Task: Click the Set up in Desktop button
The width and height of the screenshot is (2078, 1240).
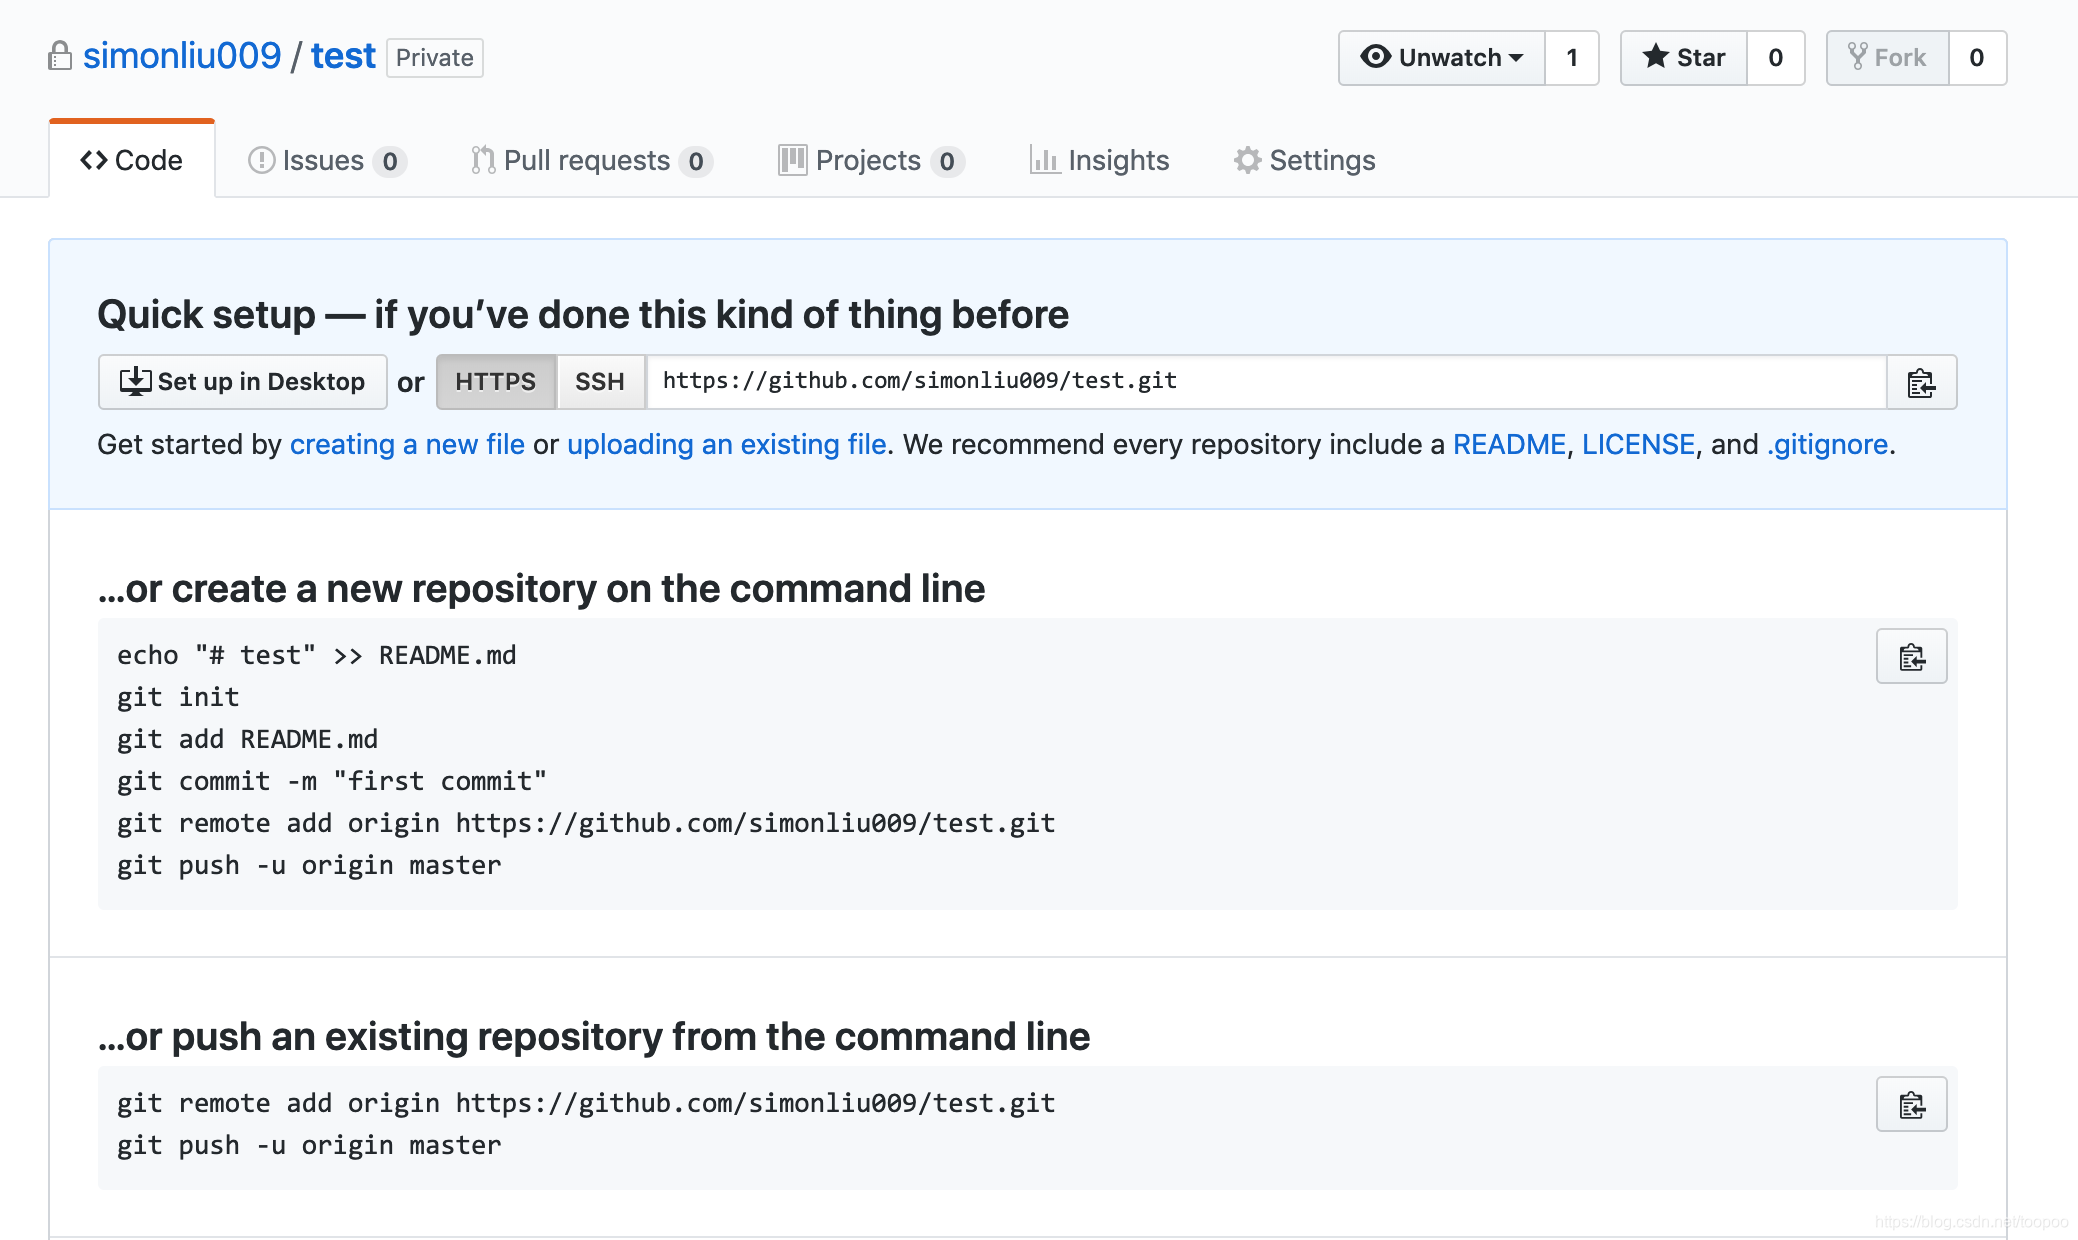Action: pos(241,381)
